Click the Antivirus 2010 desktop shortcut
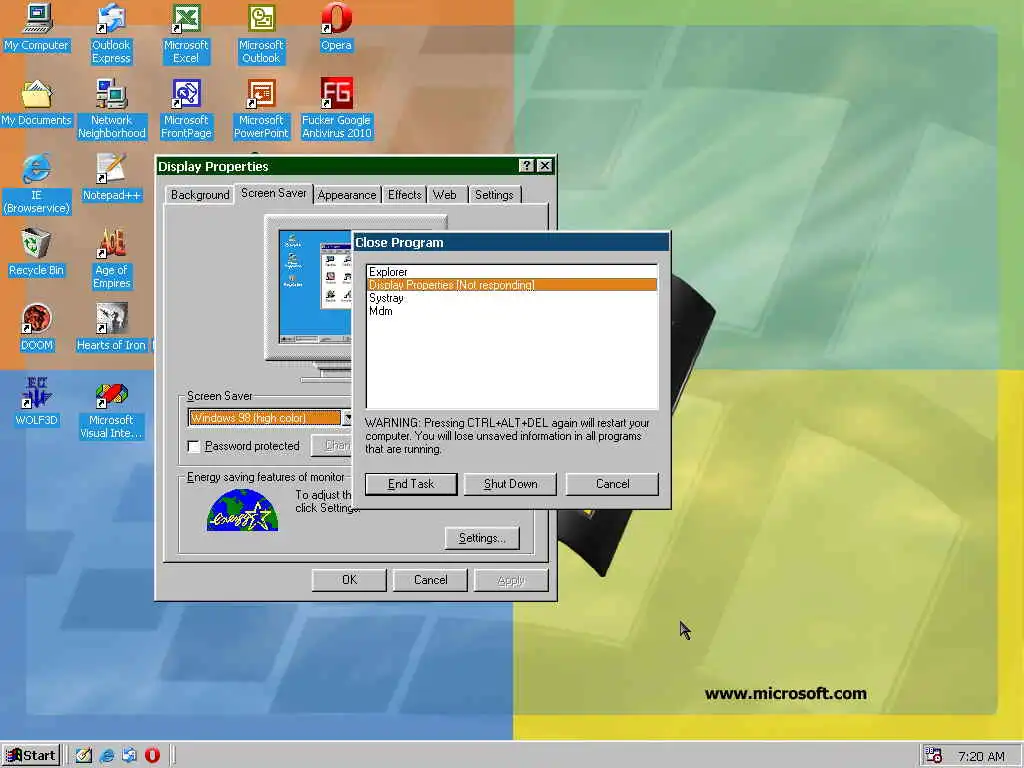The image size is (1024, 768). pos(336,108)
